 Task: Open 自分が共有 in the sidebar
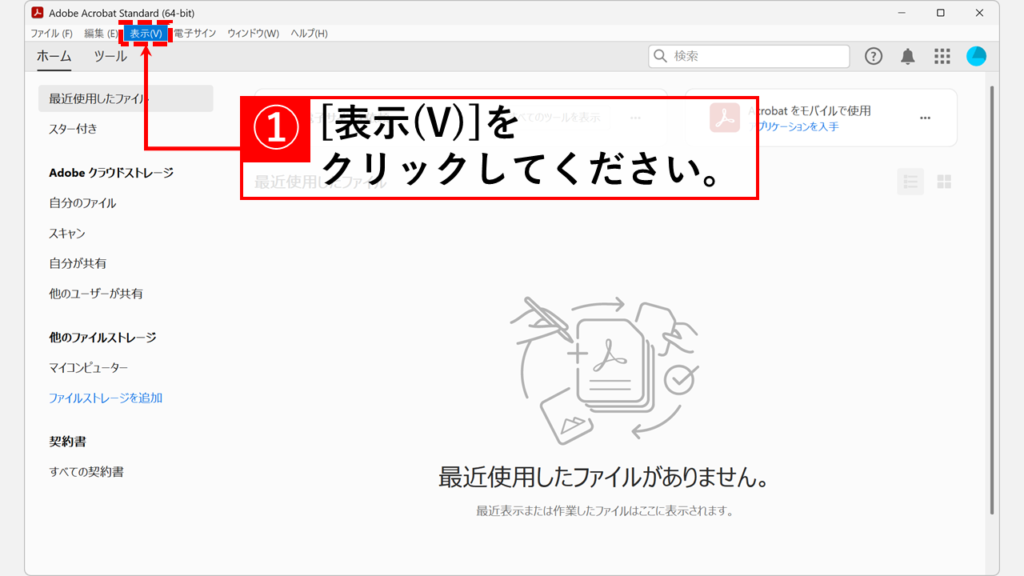[77, 263]
